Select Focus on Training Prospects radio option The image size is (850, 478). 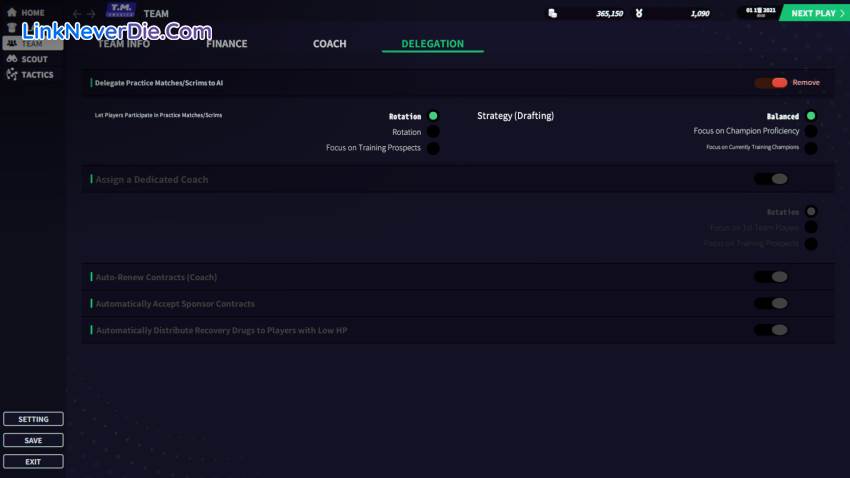click(433, 148)
